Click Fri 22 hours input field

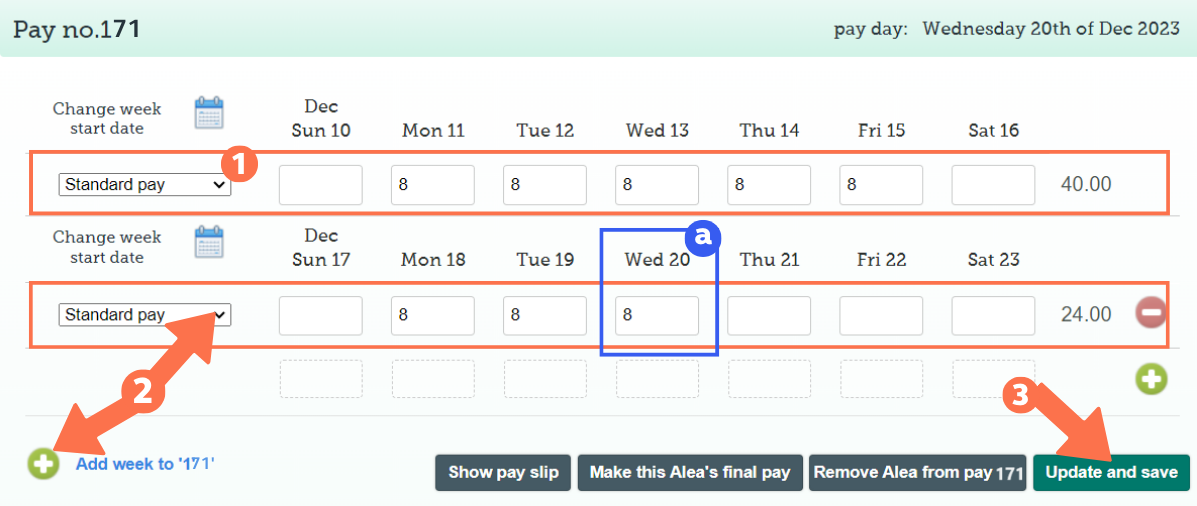tap(881, 315)
